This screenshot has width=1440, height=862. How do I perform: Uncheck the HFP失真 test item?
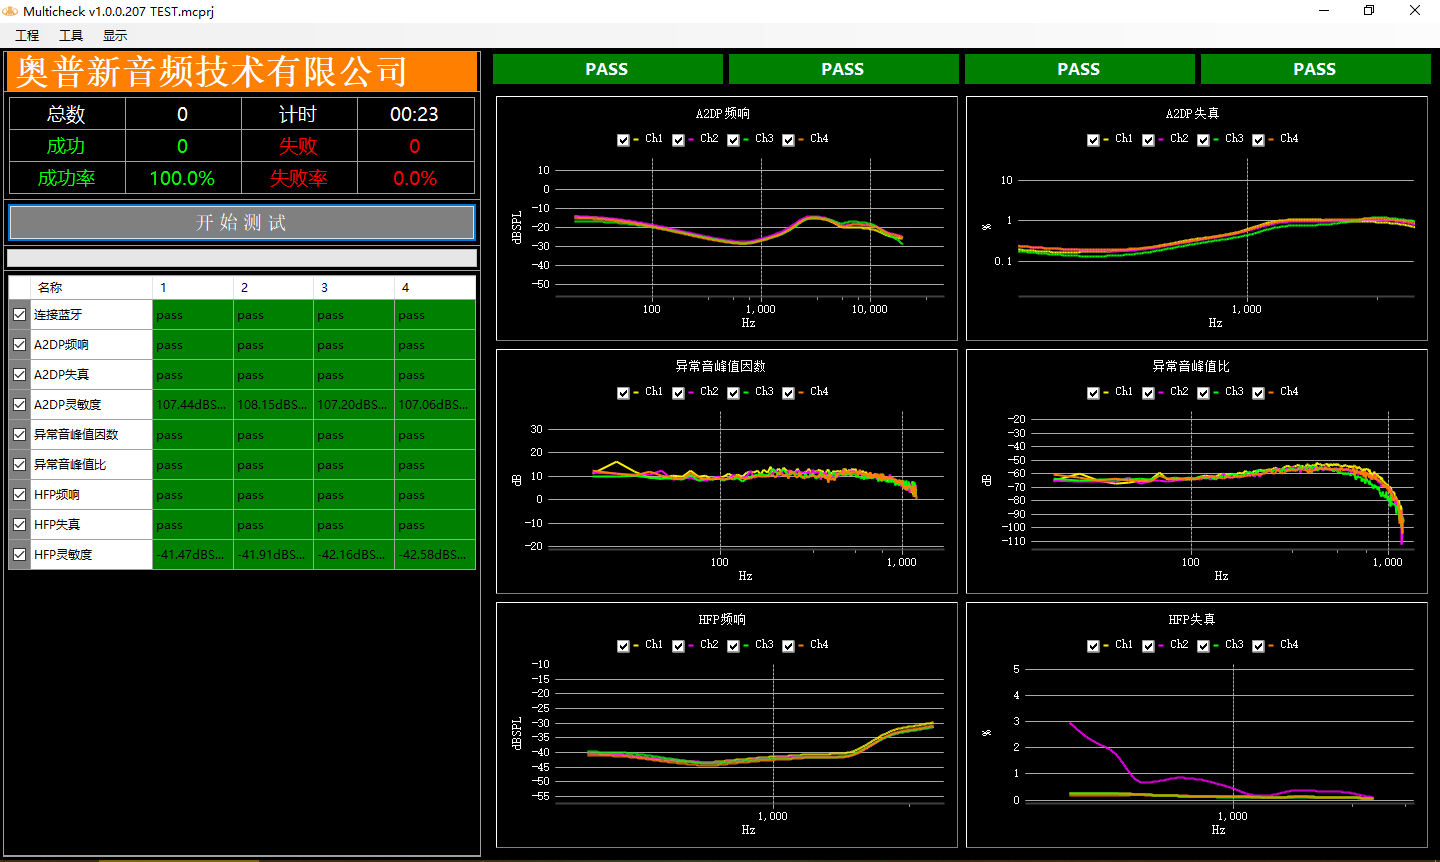tap(20, 524)
